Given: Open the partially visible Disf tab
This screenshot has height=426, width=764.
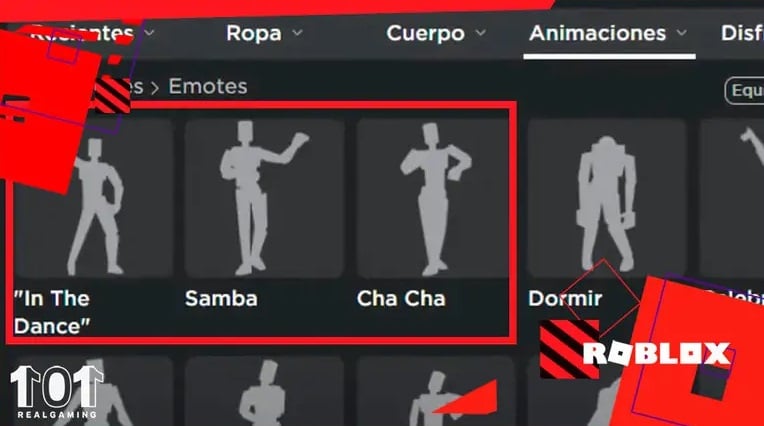Looking at the screenshot, I should (742, 33).
